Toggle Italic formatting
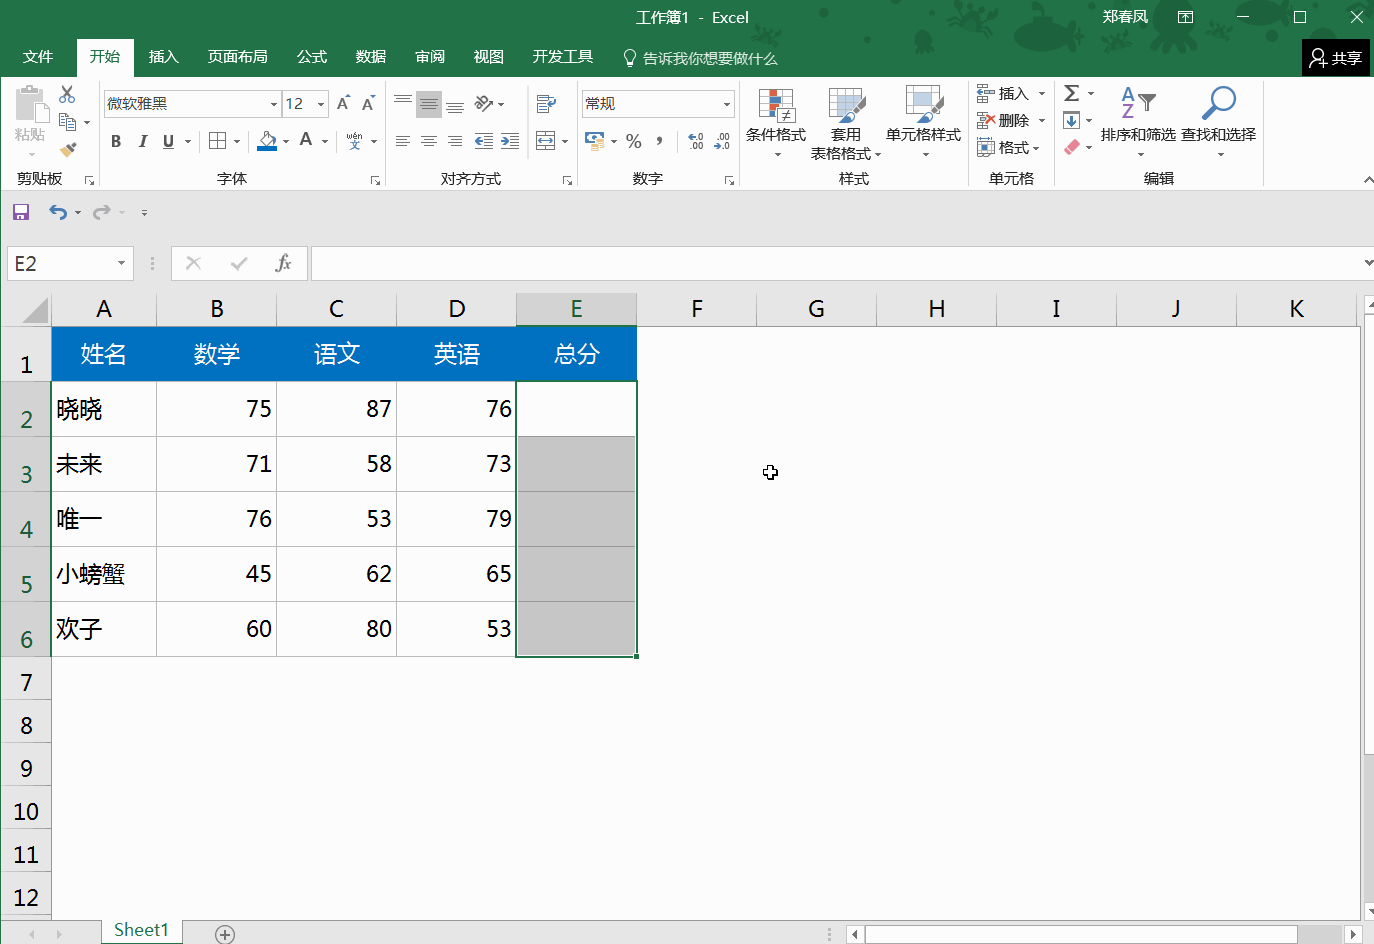 (x=142, y=141)
